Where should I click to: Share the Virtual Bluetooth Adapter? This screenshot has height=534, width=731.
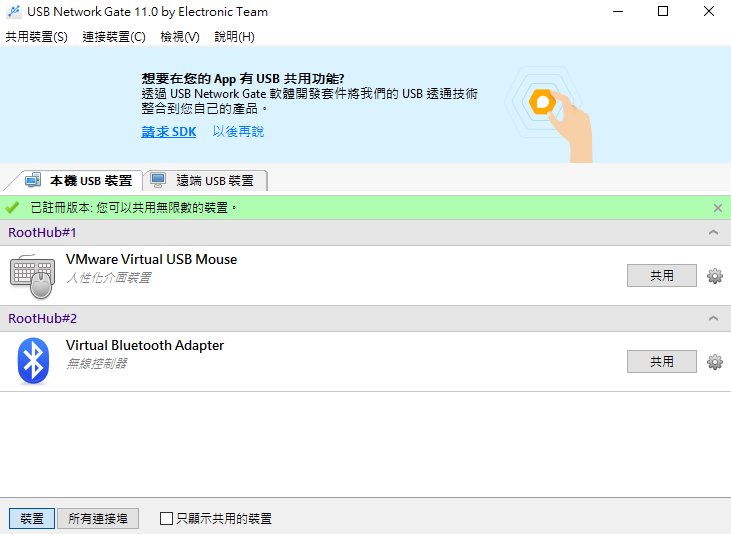point(662,362)
